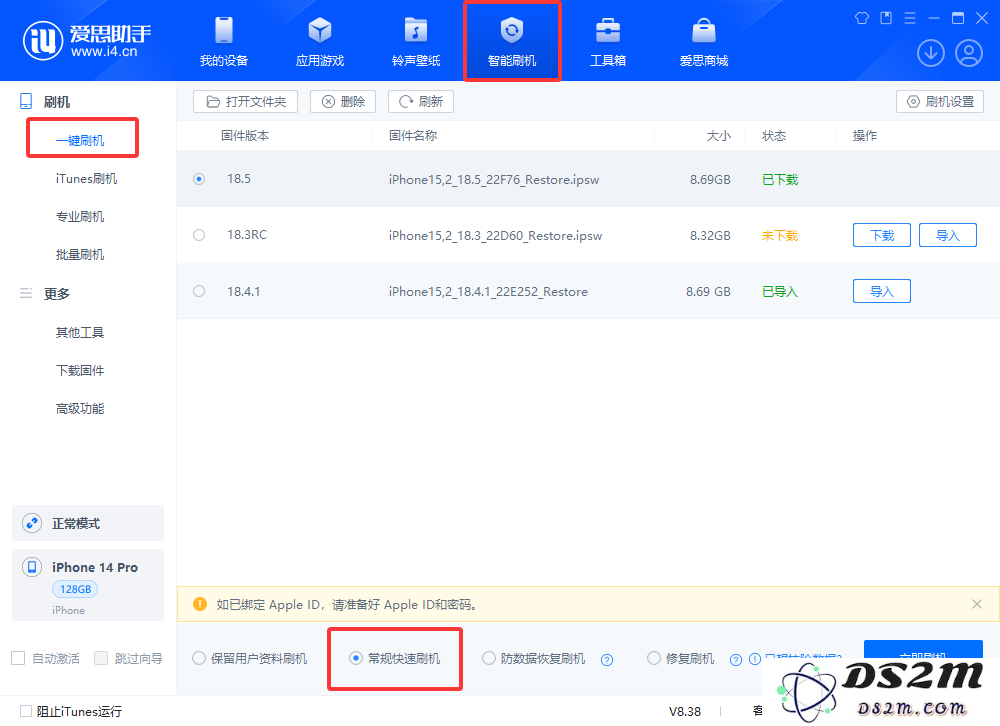Enable the 自动激活 checkbox

coord(18,658)
